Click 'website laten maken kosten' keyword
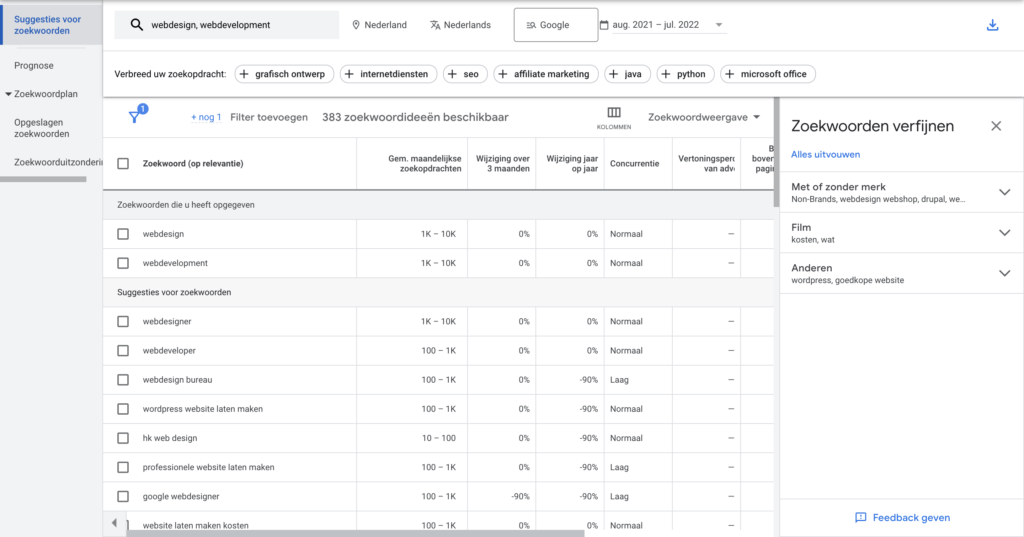Screen dimensions: 1024x537 [x=195, y=525]
